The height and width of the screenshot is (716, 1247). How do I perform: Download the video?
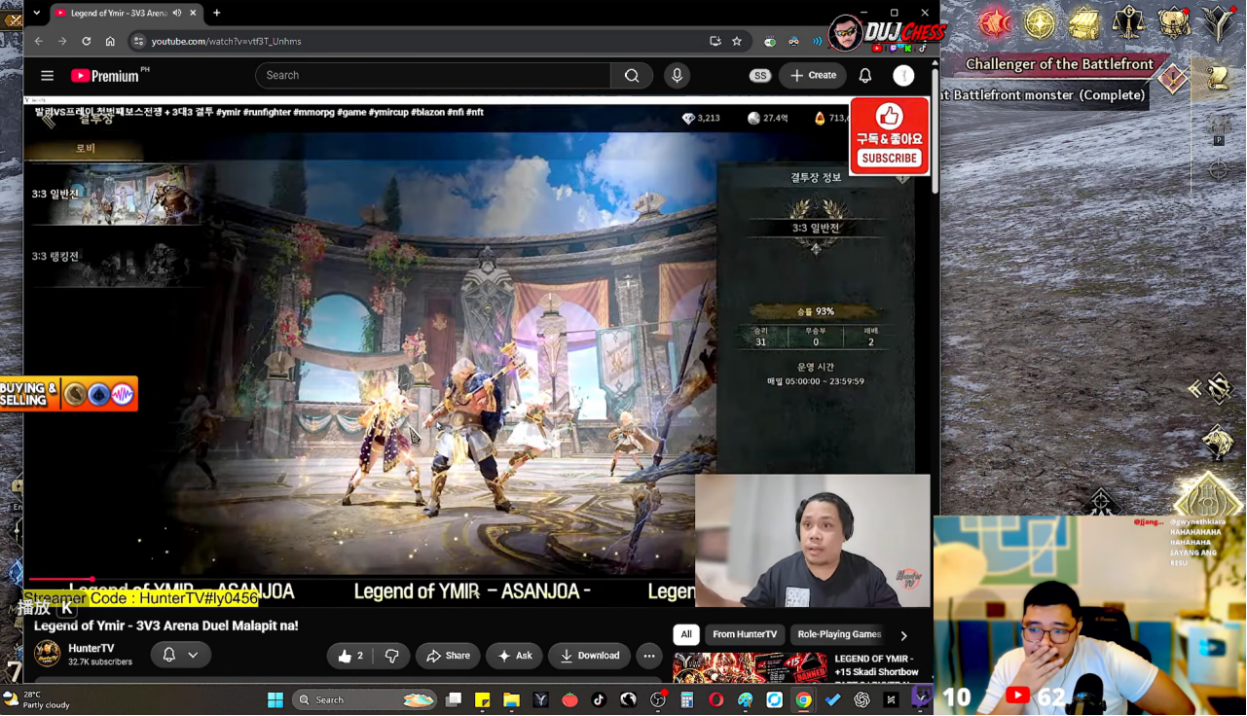pos(589,656)
